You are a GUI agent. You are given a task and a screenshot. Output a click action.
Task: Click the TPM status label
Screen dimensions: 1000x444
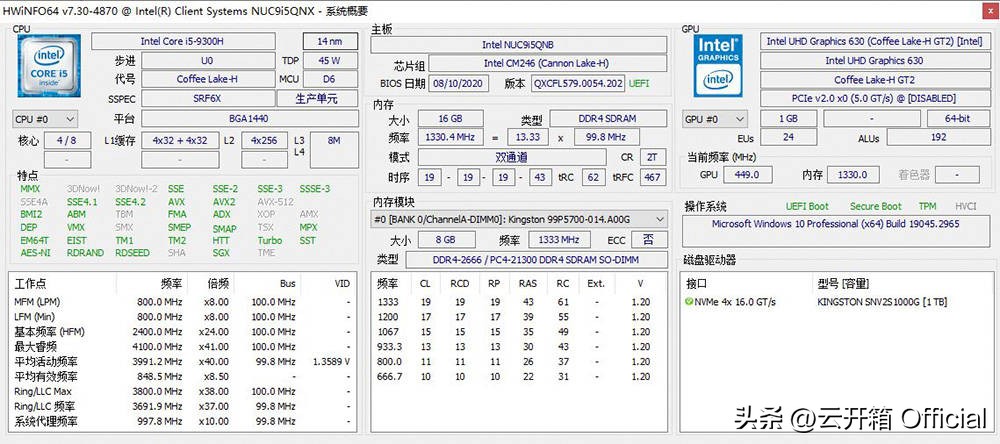927,207
